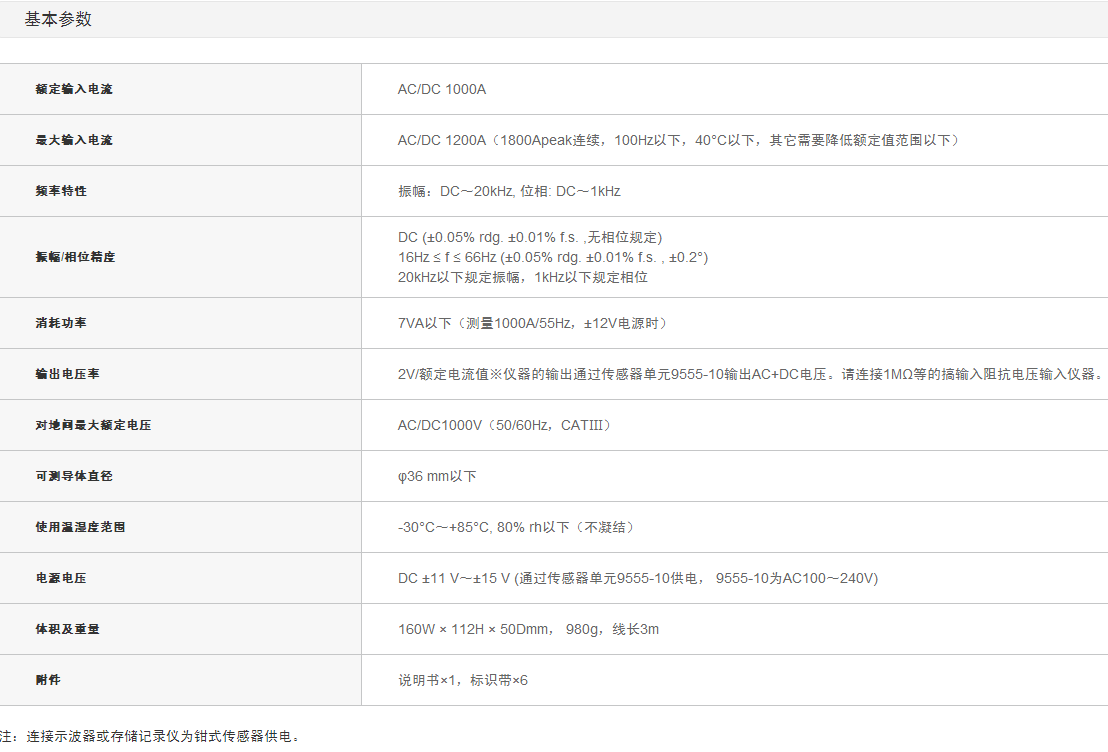1108x752 pixels.
Task: Click the φ36 mm以下 diameter value
Action: [437, 476]
